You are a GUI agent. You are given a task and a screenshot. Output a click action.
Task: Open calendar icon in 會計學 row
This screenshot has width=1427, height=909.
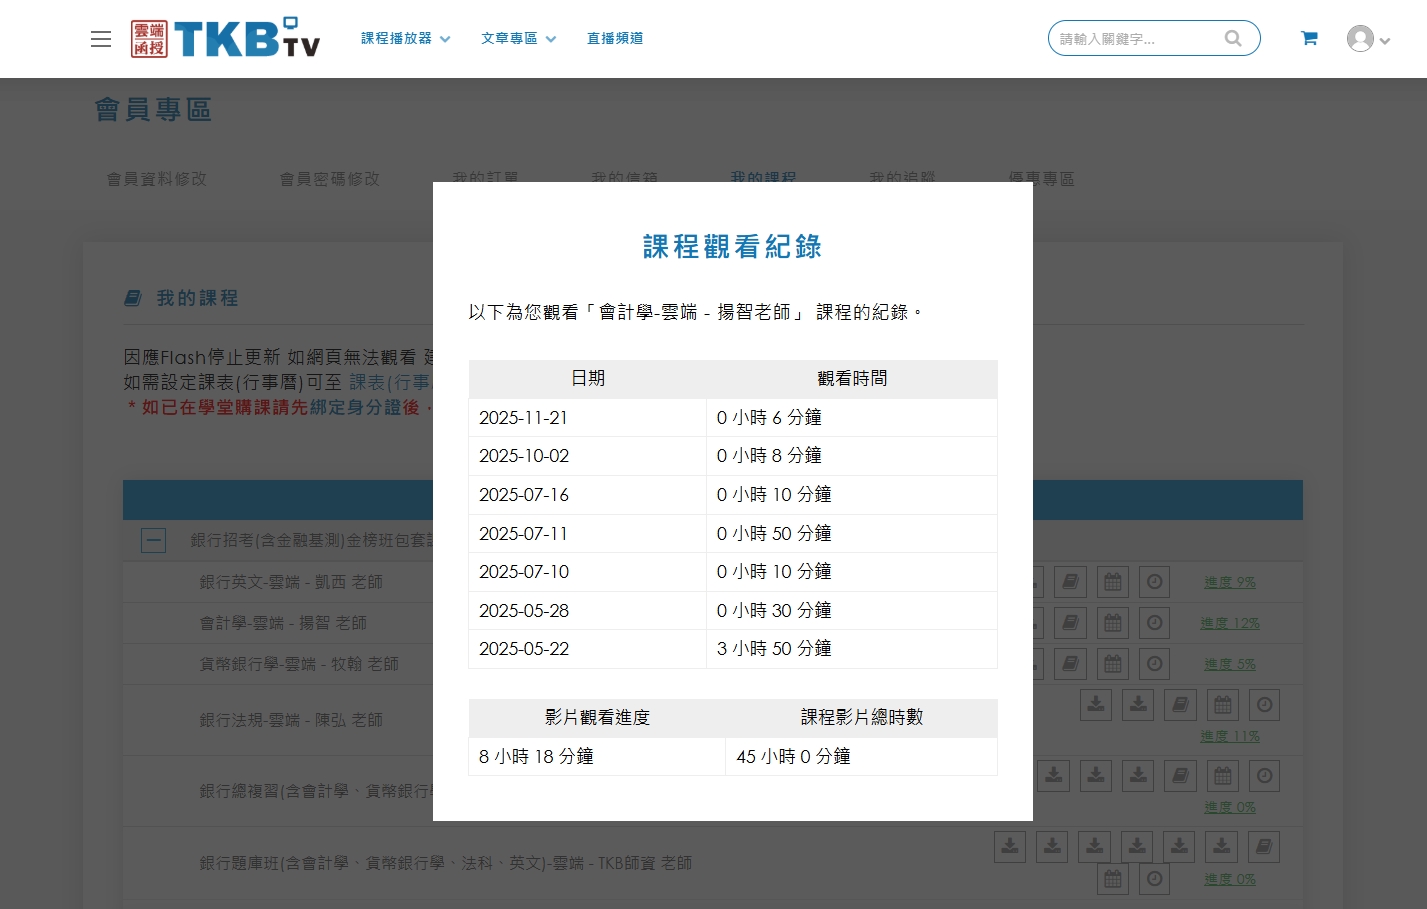click(1113, 623)
